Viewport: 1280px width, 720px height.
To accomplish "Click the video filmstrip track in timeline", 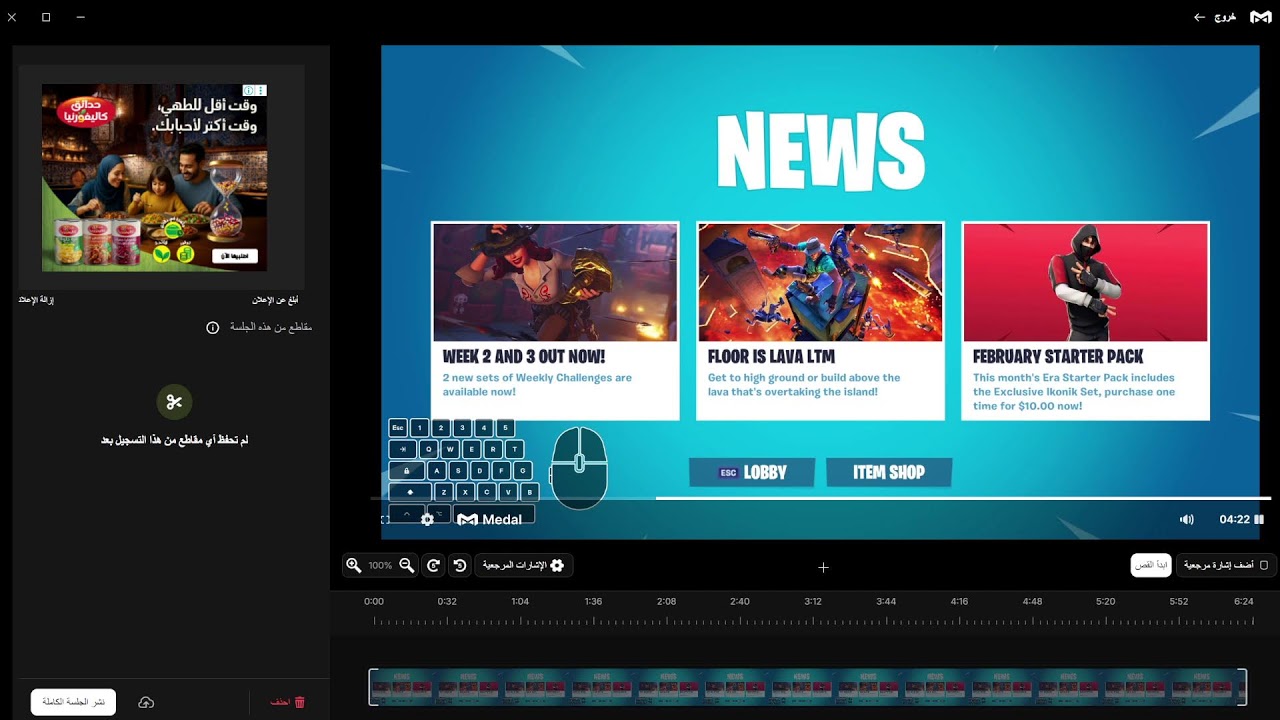I will (x=808, y=687).
